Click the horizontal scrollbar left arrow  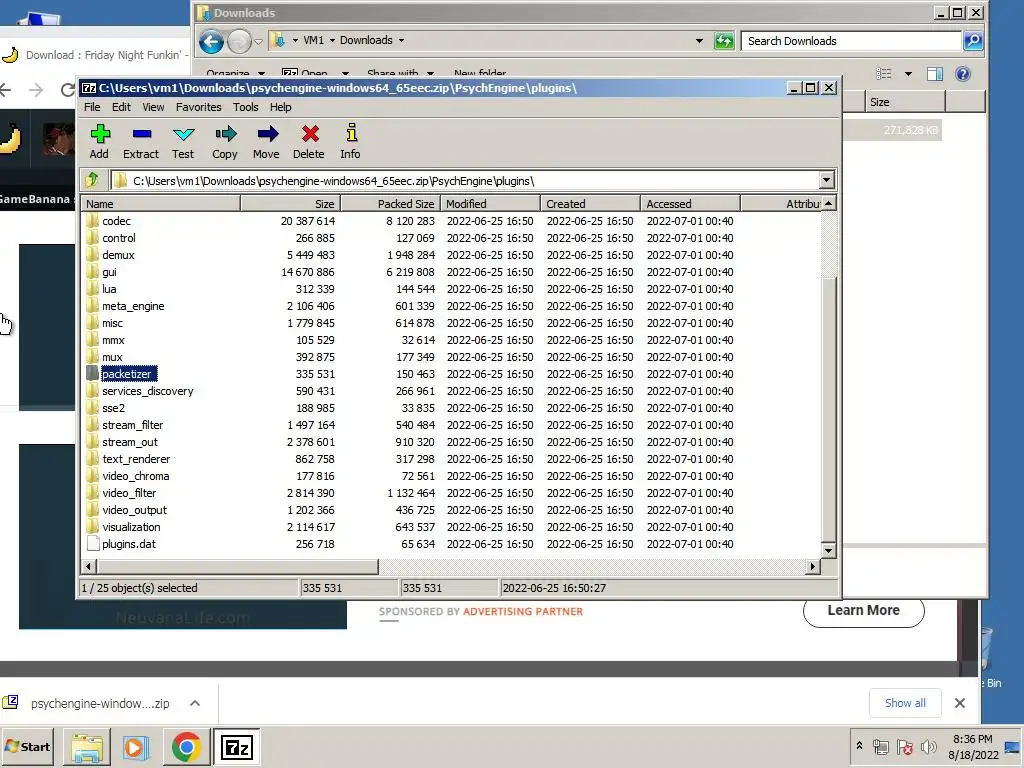(x=89, y=566)
